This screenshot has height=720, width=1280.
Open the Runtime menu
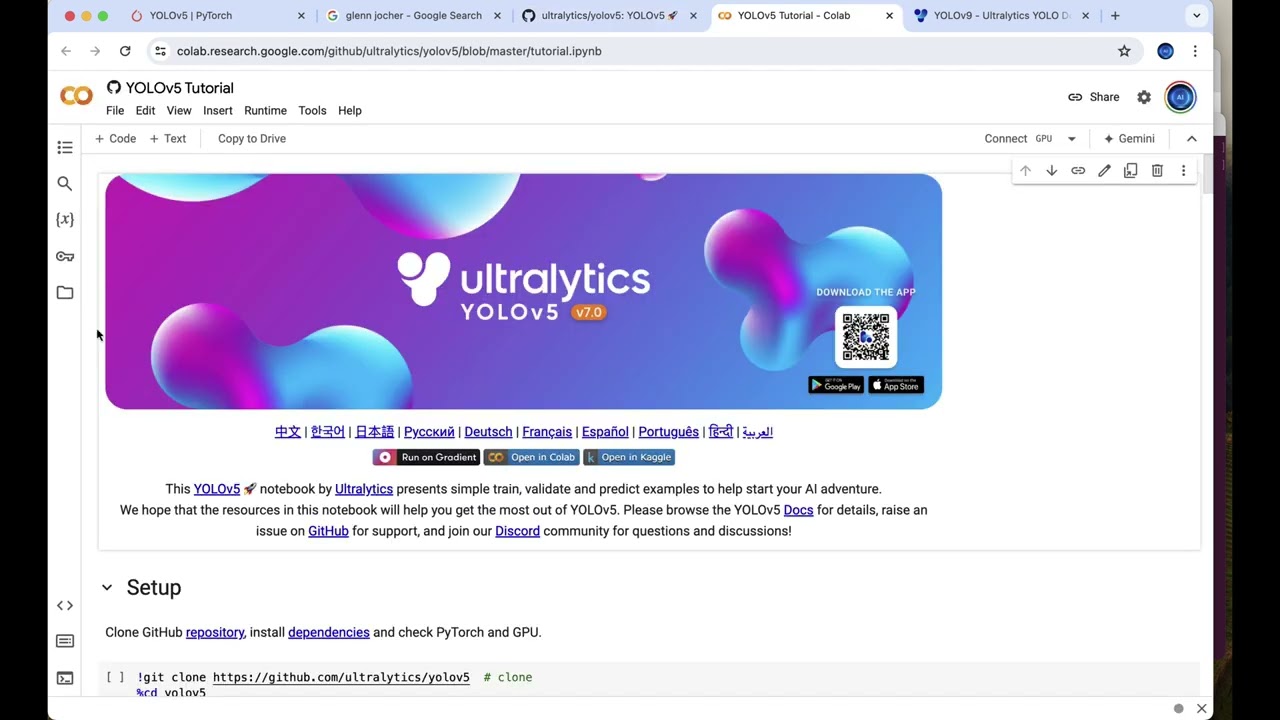pos(265,111)
